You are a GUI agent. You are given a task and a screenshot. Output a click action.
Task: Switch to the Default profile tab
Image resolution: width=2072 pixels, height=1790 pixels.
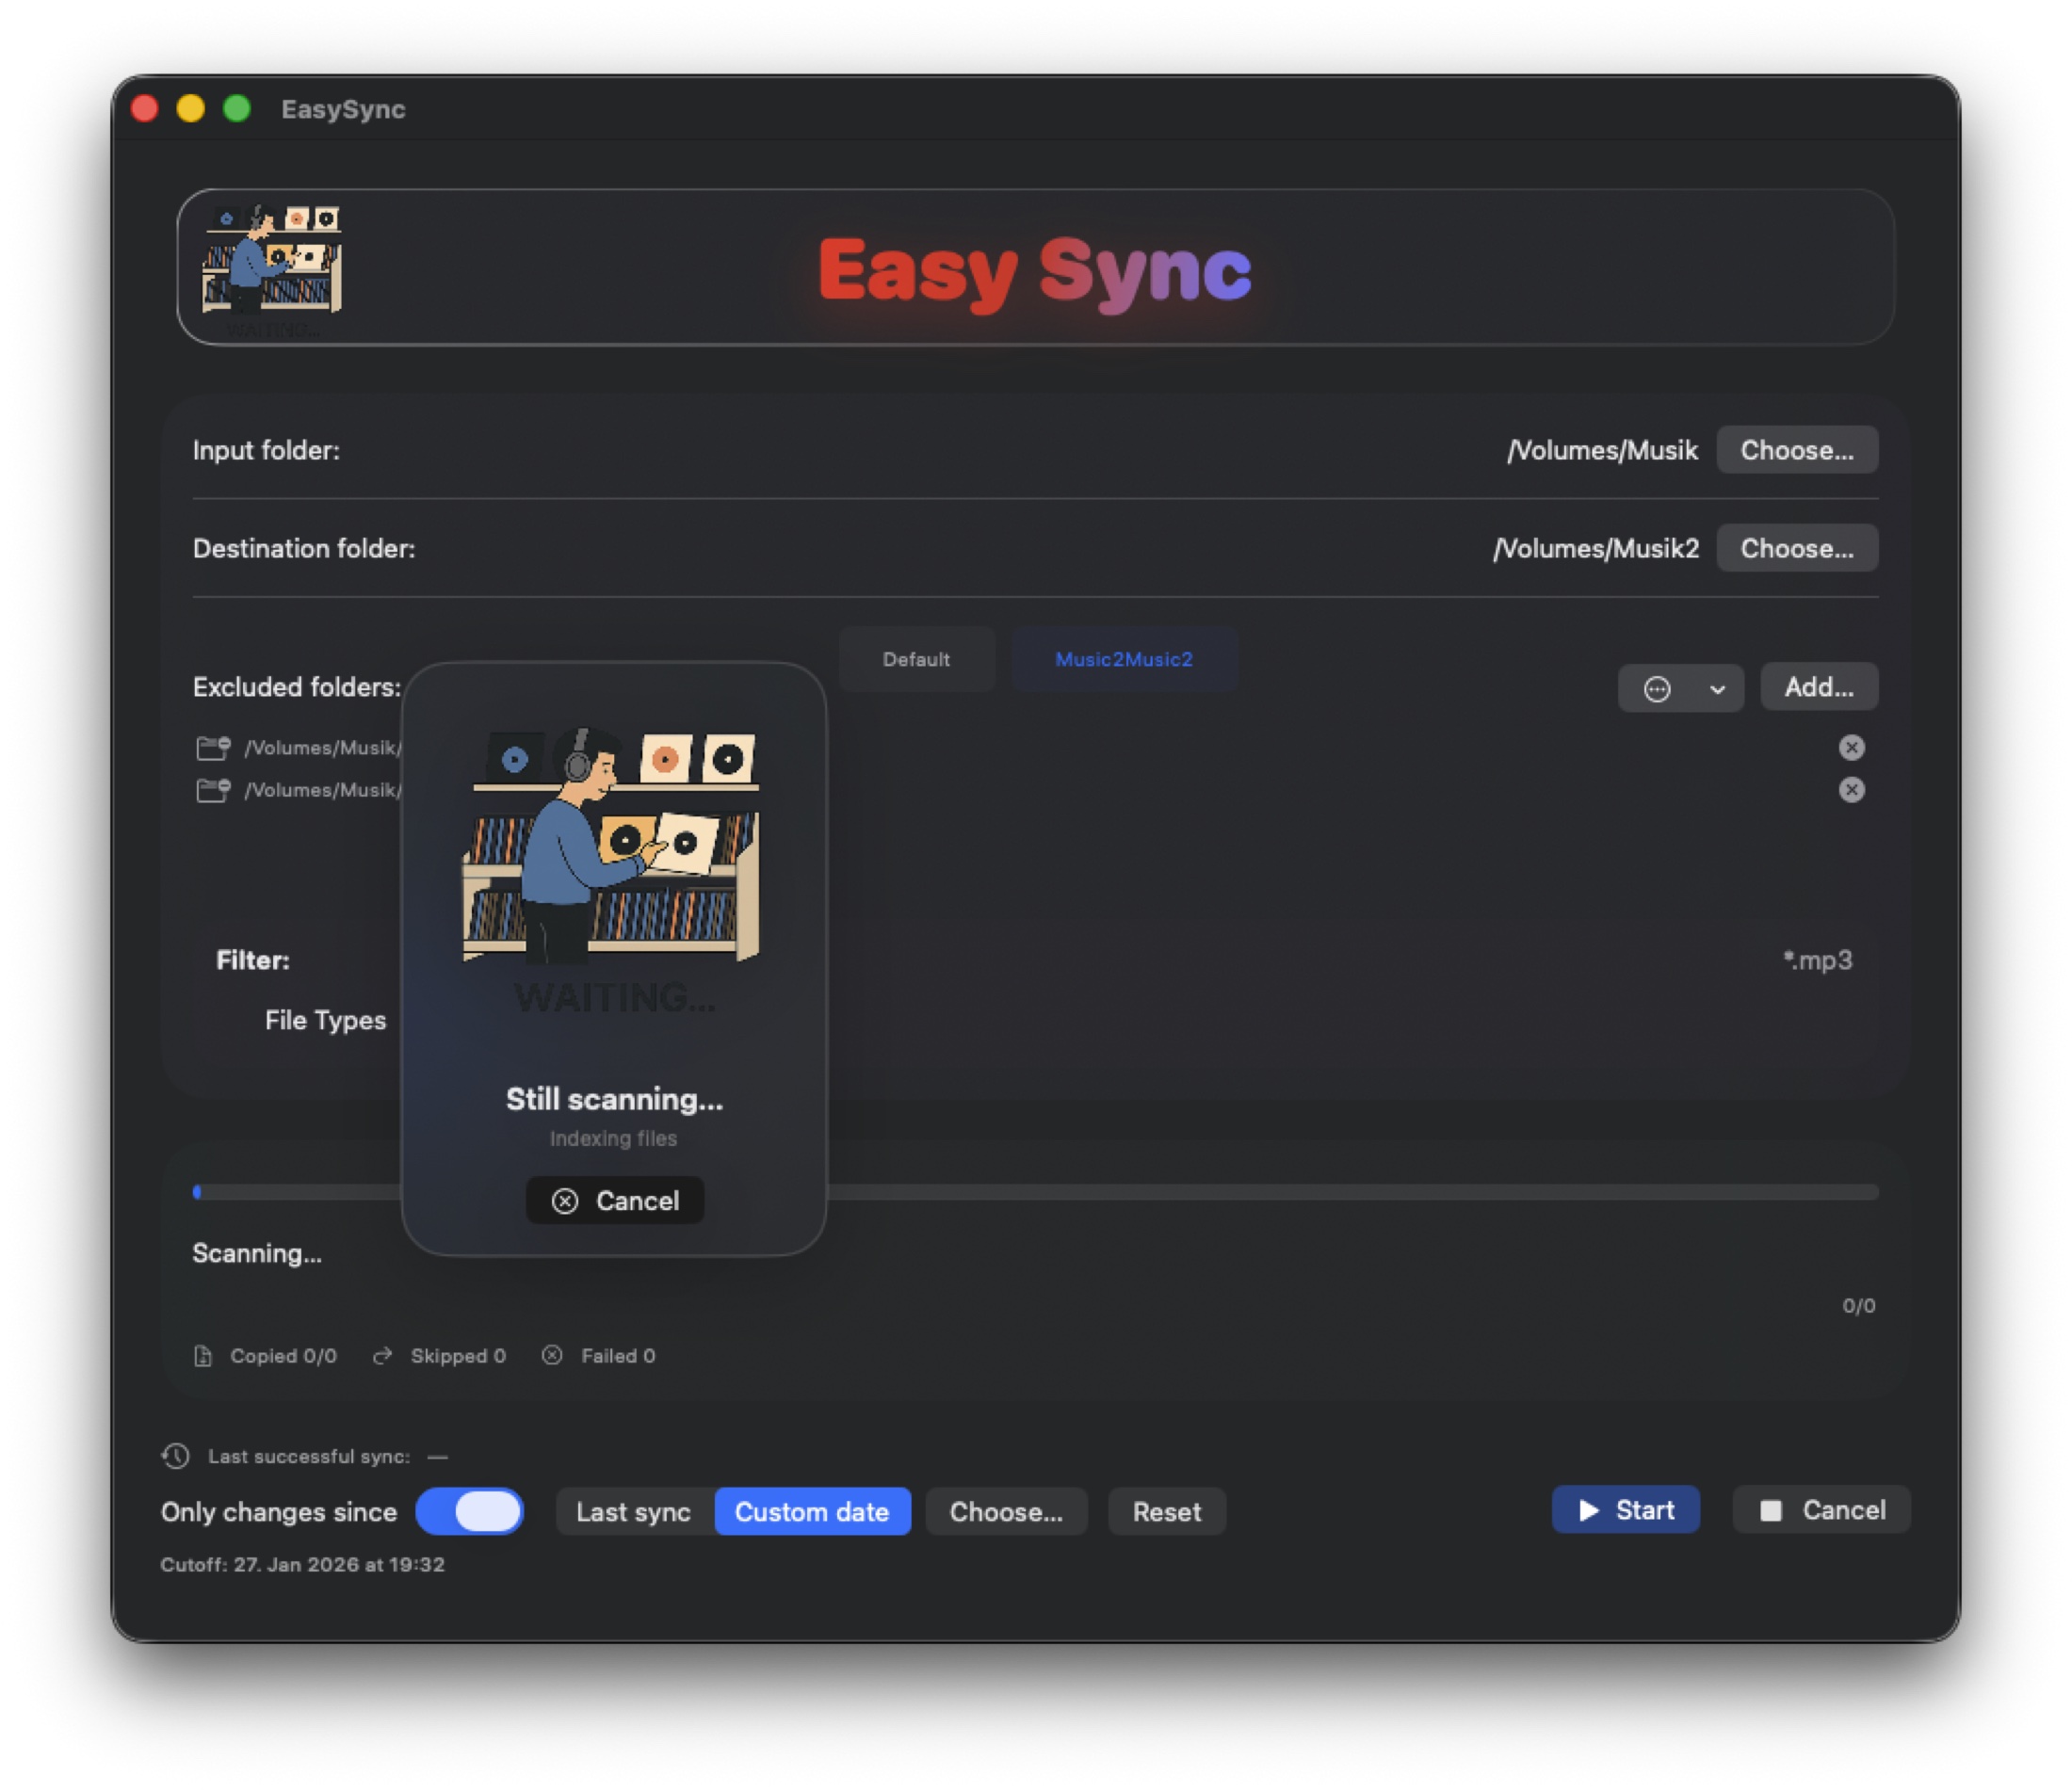pyautogui.click(x=916, y=659)
